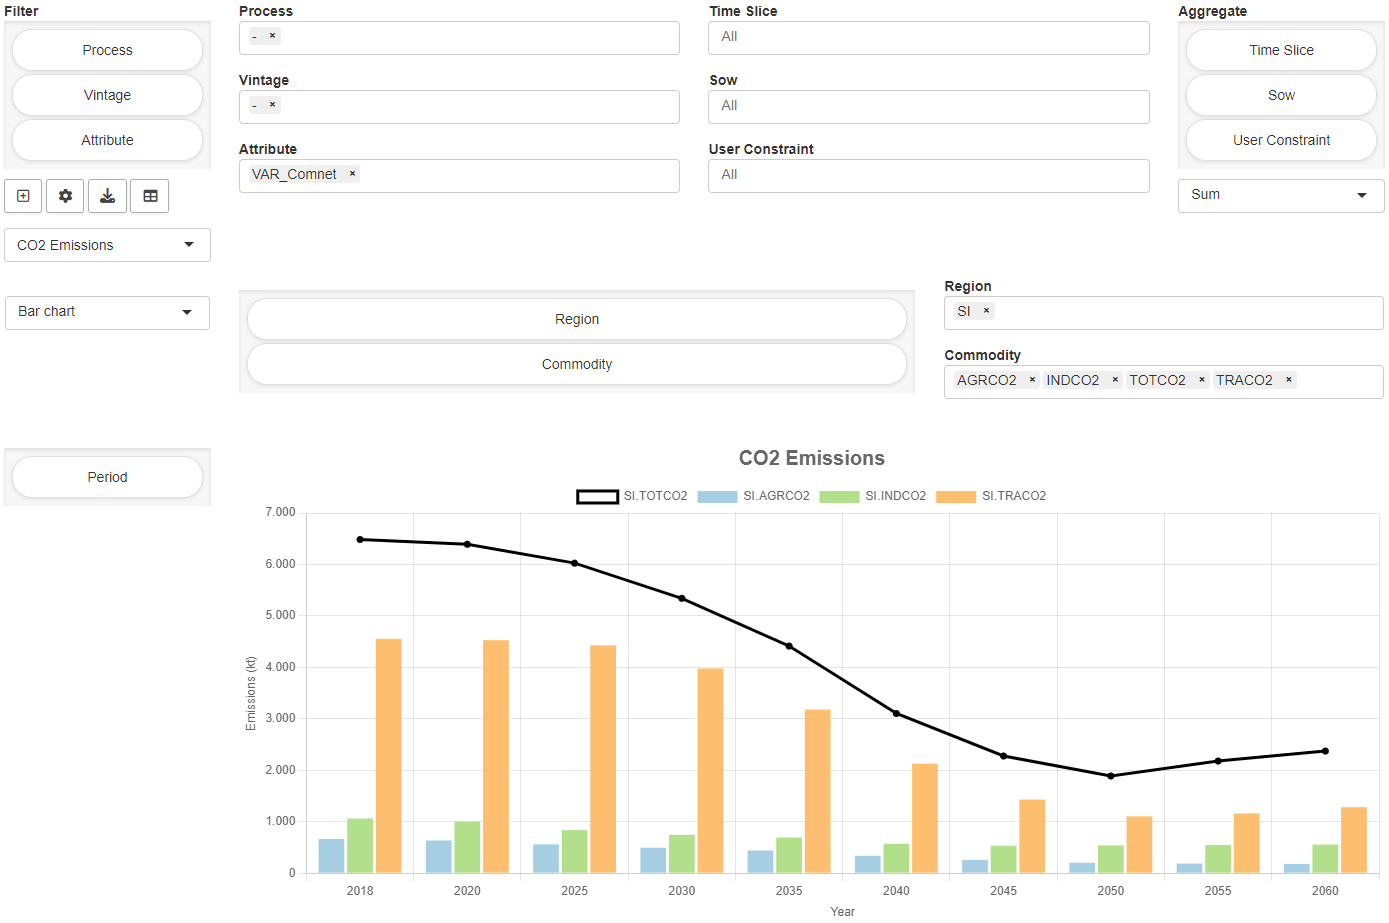Select the Vintage filter pill

tap(107, 94)
